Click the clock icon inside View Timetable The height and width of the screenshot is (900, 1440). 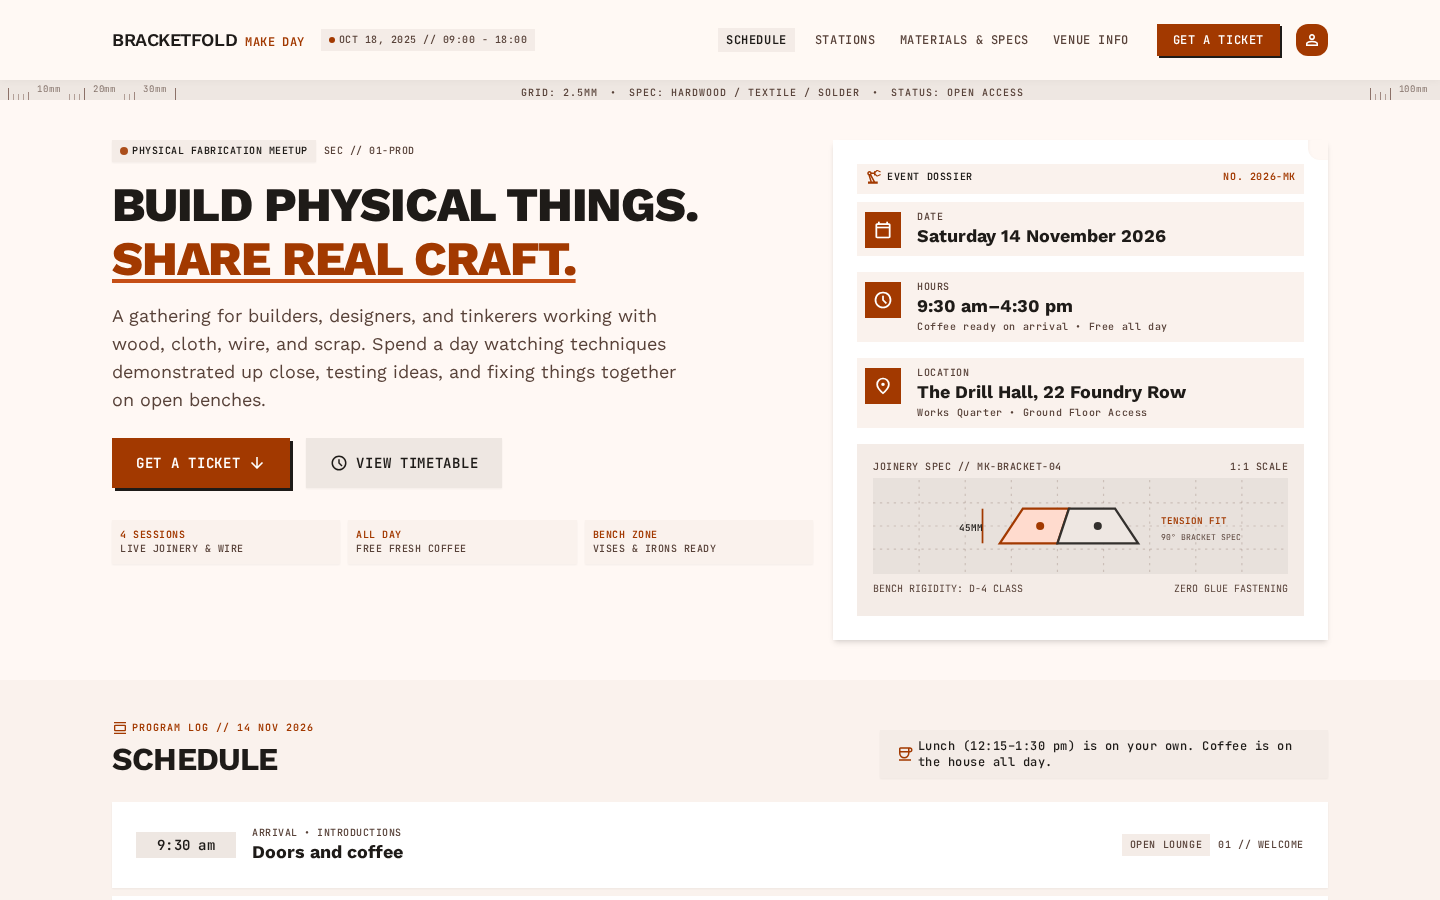(x=339, y=463)
